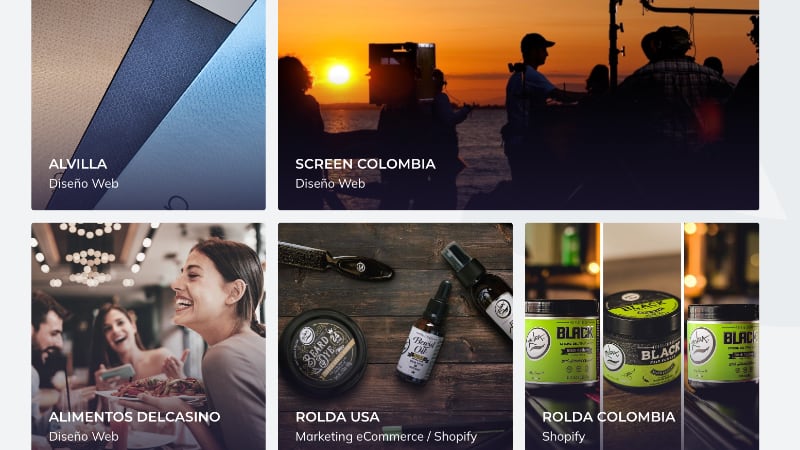Image resolution: width=800 pixels, height=450 pixels.
Task: Open the SCREEN COLOMBIA project title
Action: 365,164
